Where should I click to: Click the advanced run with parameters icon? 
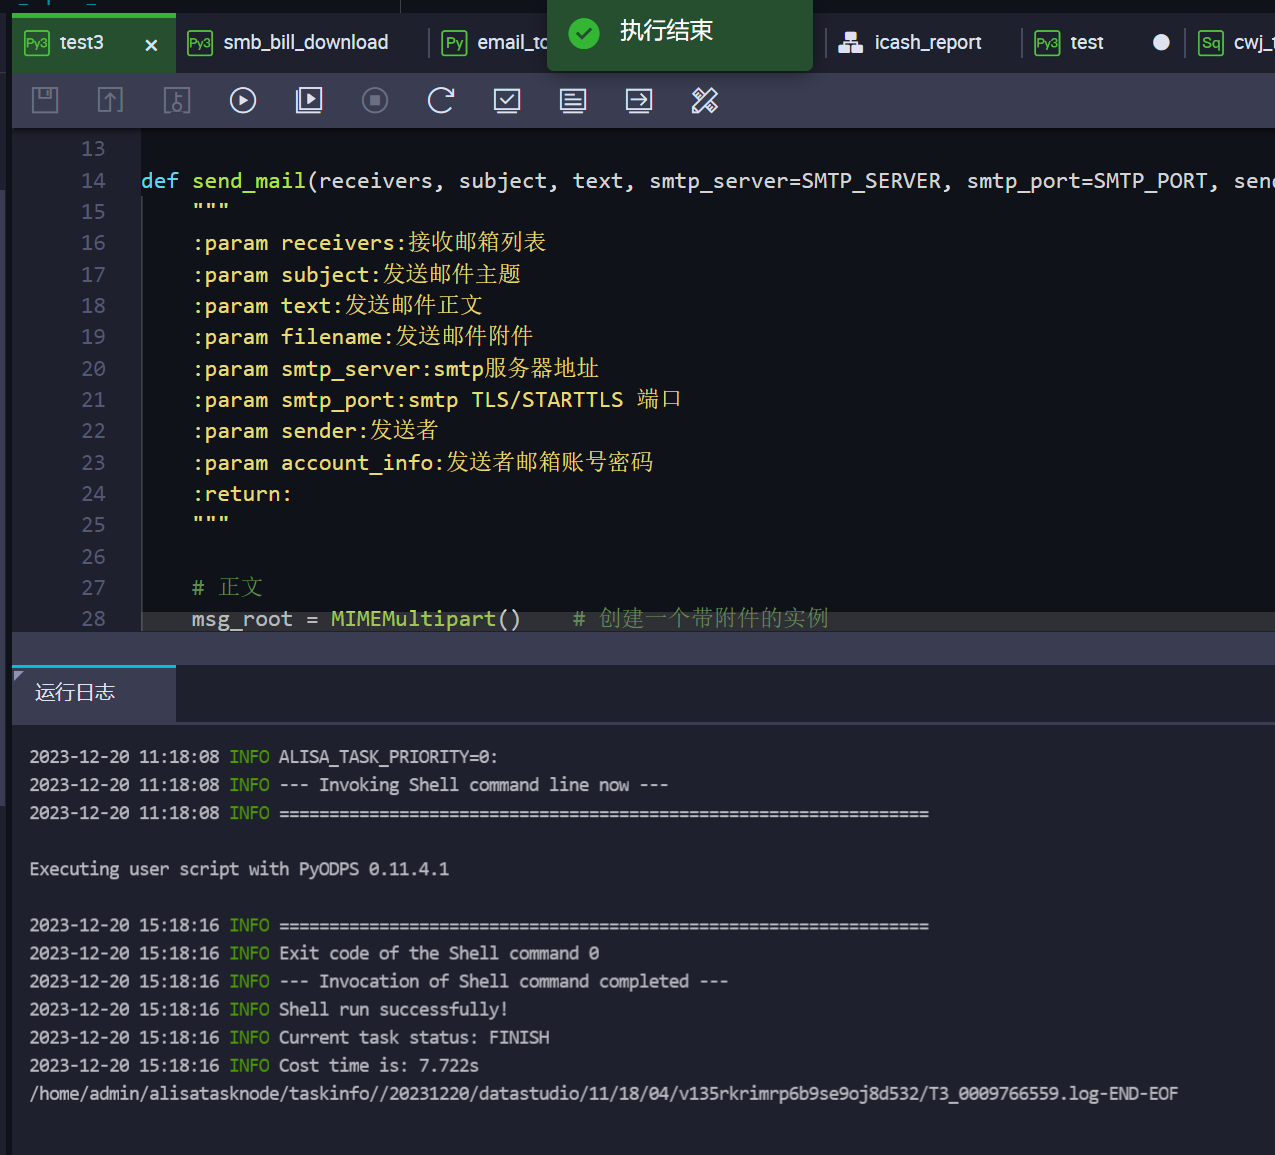309,100
